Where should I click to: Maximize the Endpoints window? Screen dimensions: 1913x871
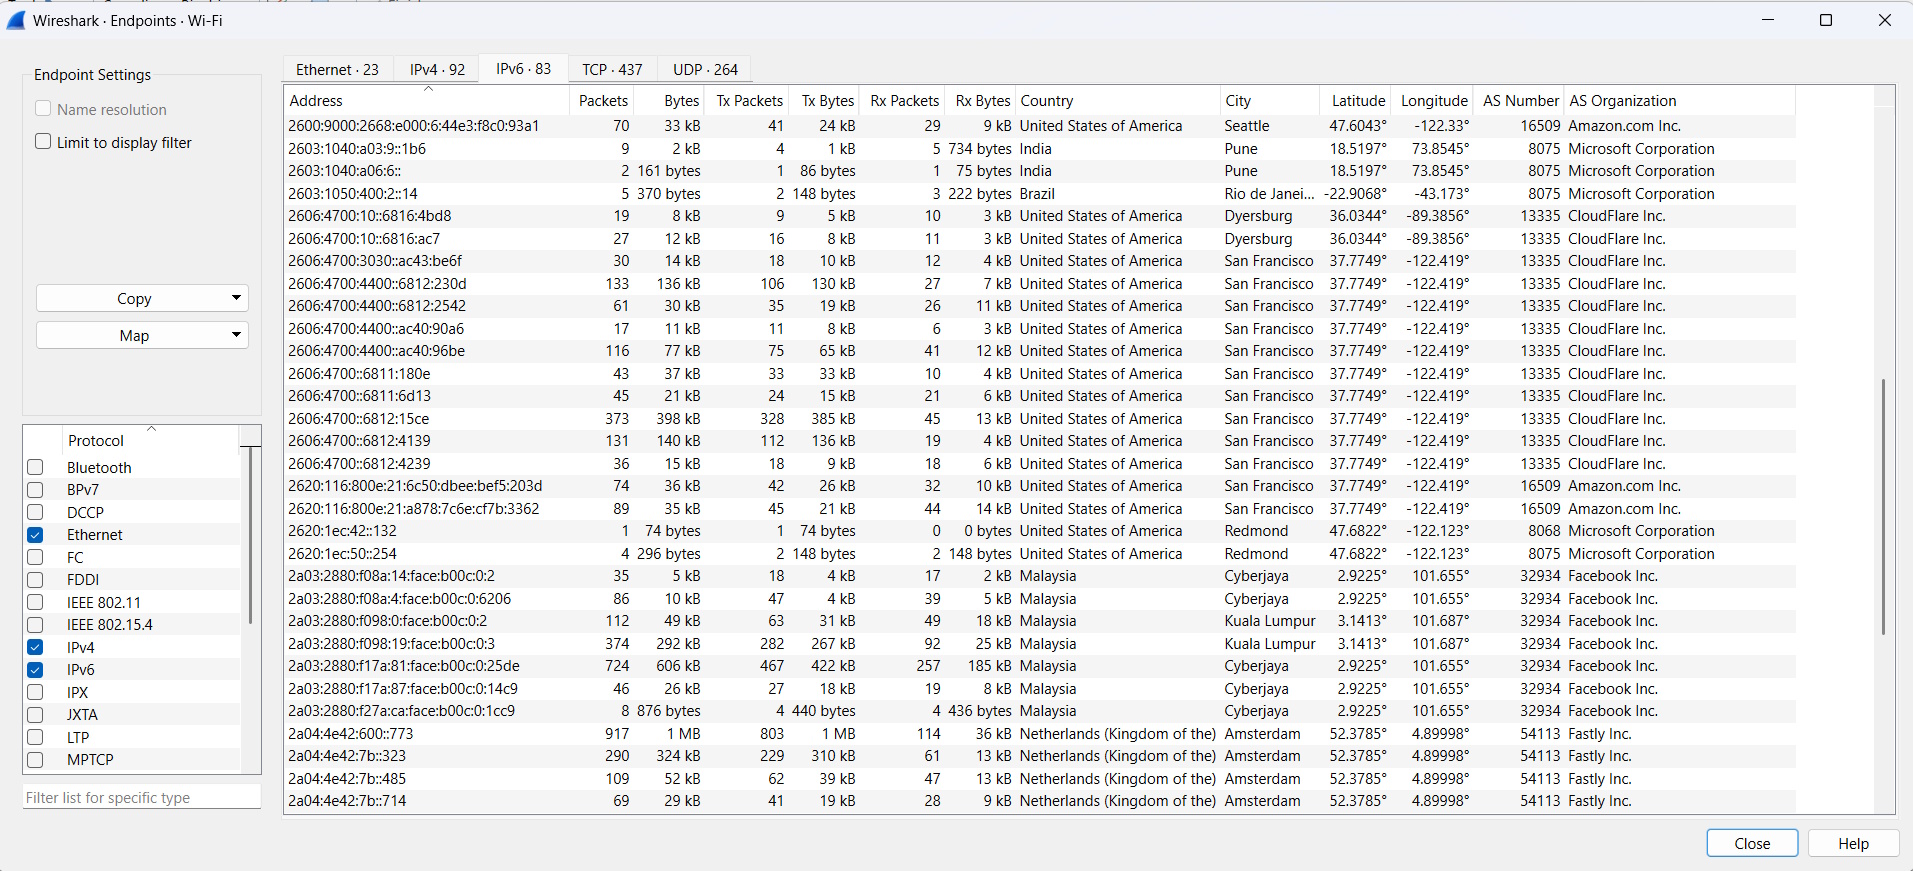[1825, 20]
